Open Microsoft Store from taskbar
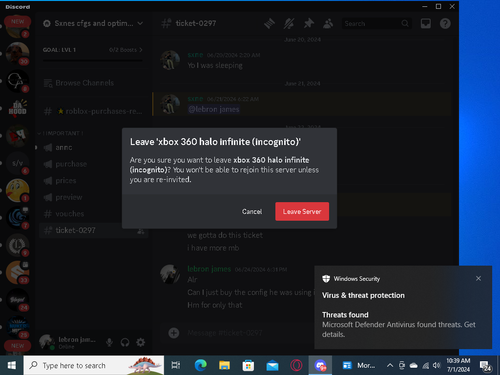 248,366
